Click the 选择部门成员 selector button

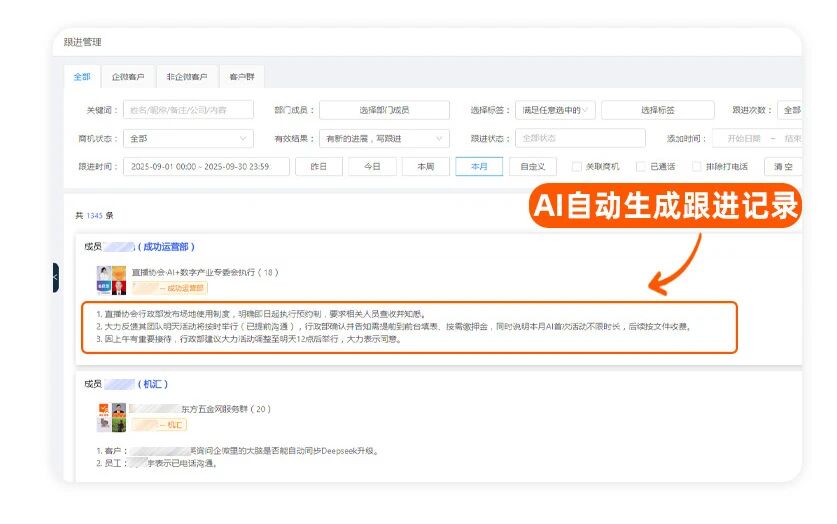(385, 110)
